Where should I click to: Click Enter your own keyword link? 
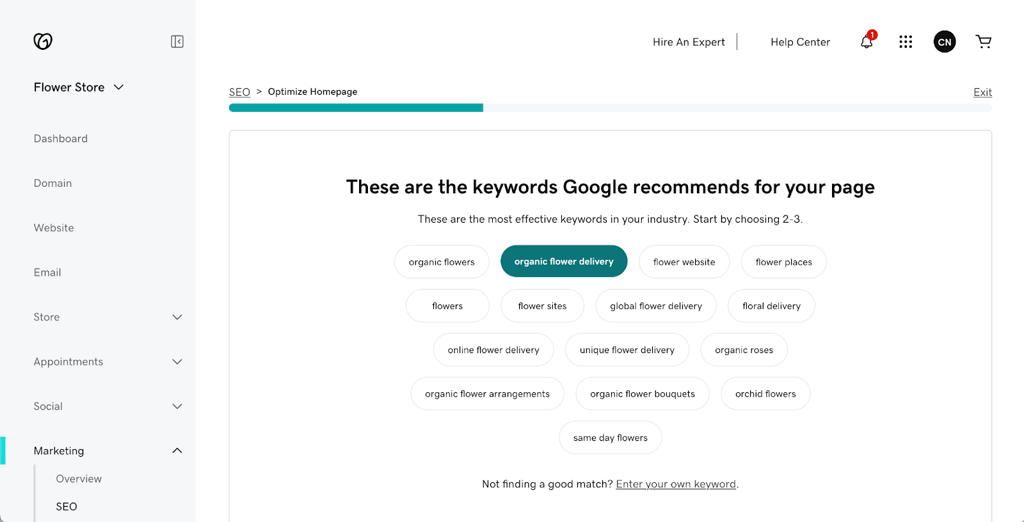click(676, 484)
